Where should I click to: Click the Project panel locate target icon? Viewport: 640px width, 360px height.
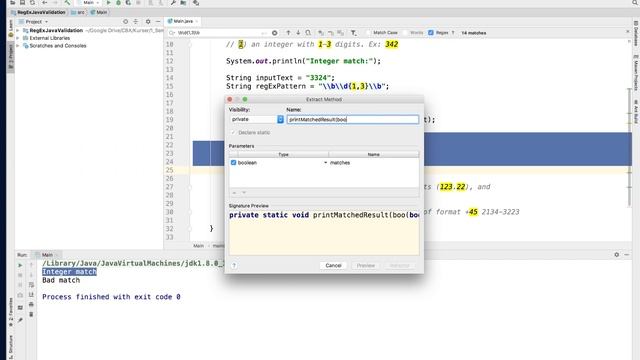pos(125,22)
